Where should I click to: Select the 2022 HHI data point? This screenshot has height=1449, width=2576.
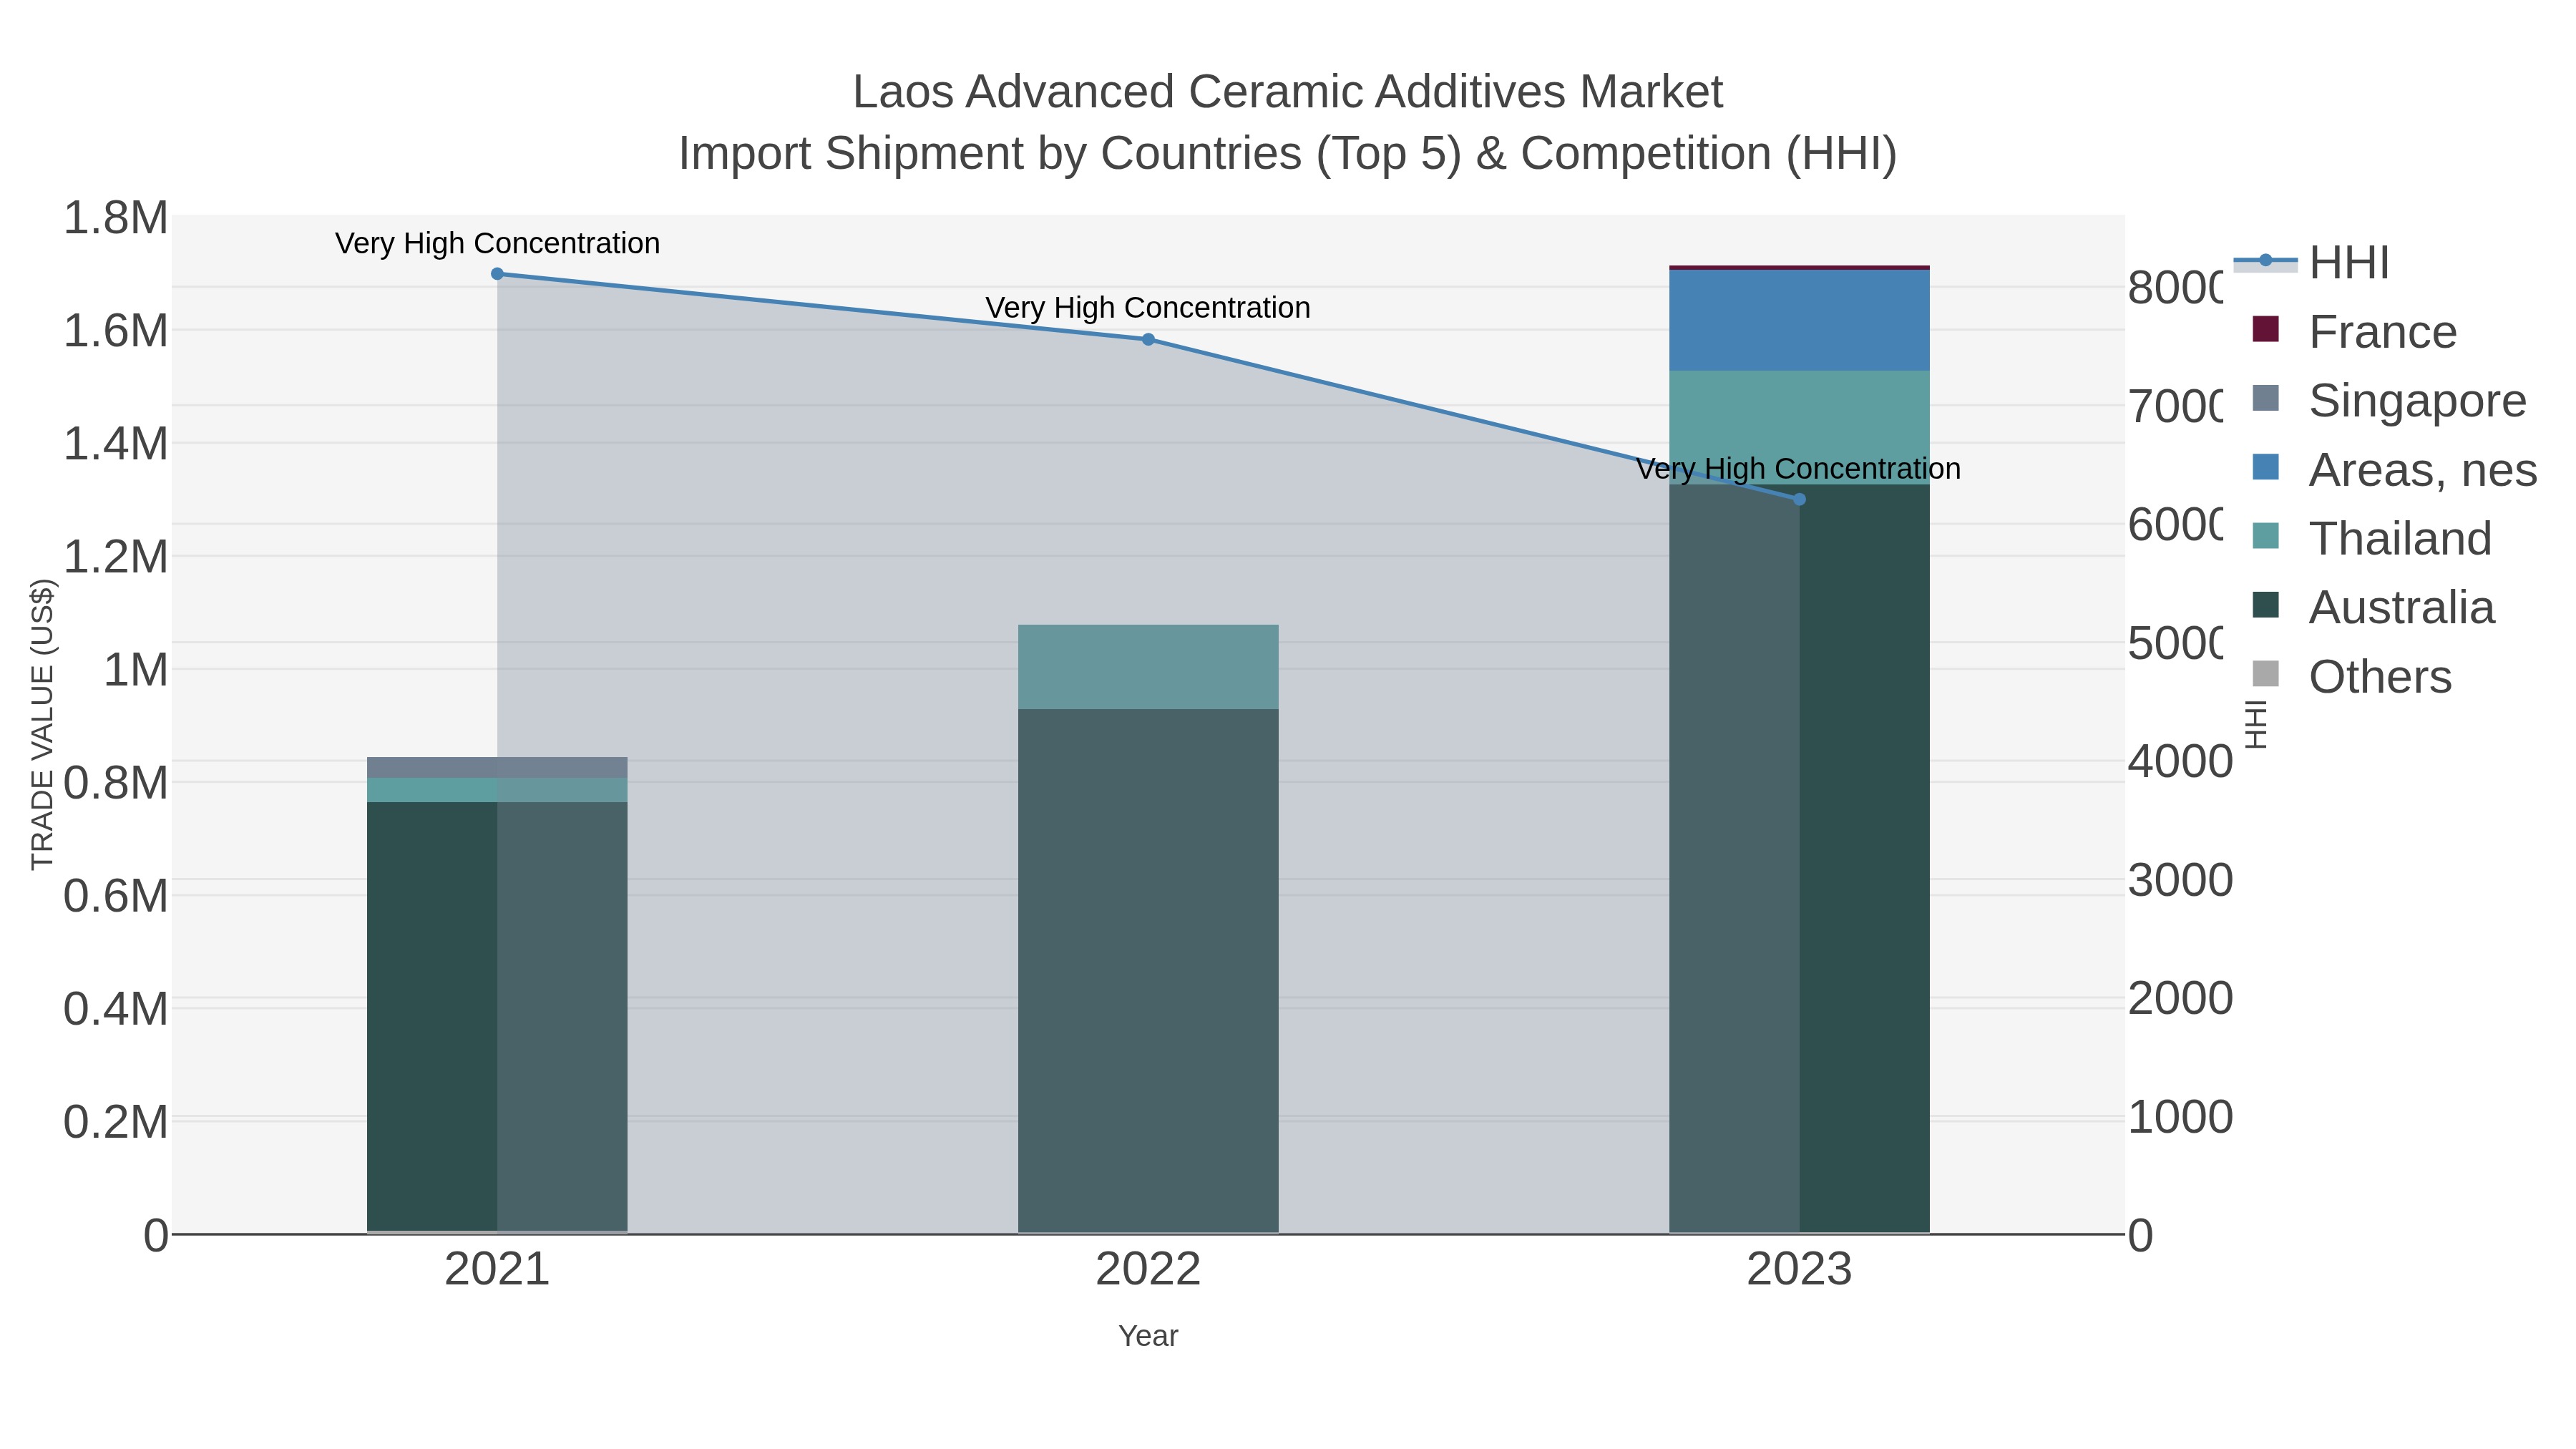1148,339
